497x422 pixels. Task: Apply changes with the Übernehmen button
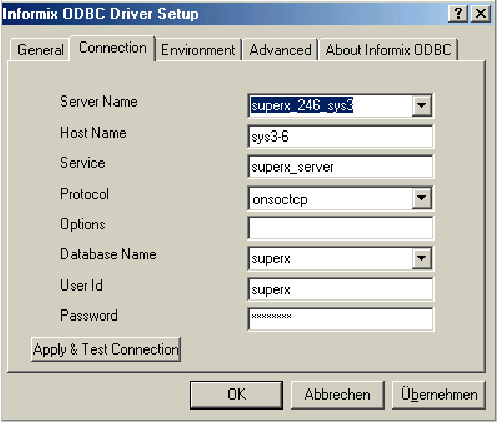[x=439, y=395]
